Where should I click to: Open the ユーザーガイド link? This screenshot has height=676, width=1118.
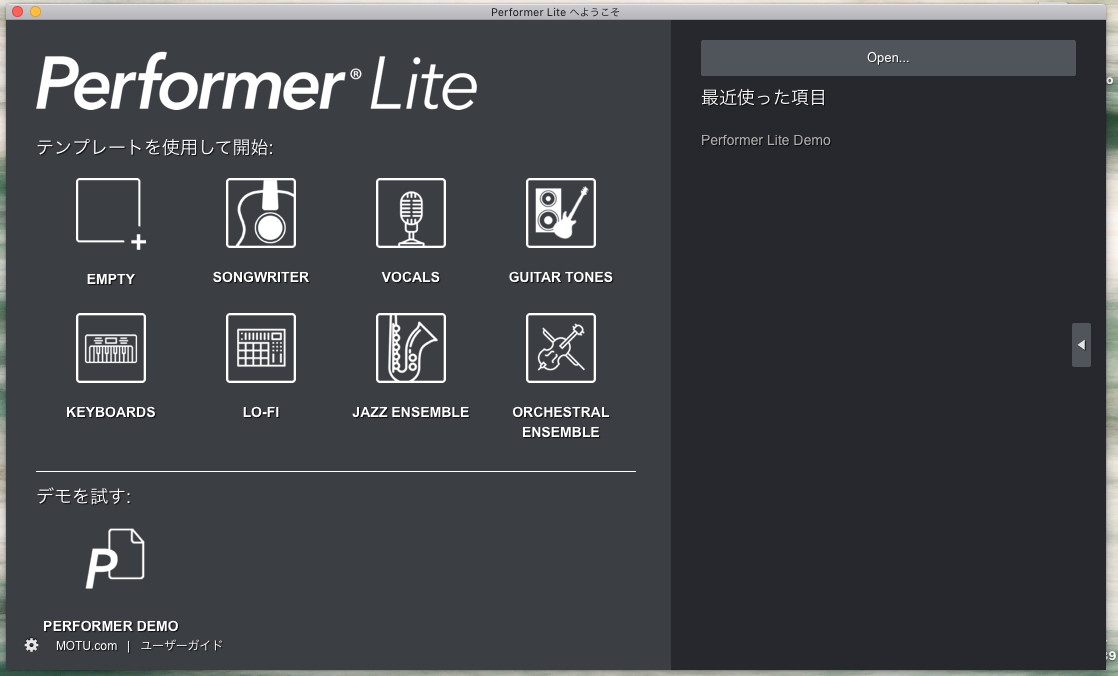click(181, 645)
